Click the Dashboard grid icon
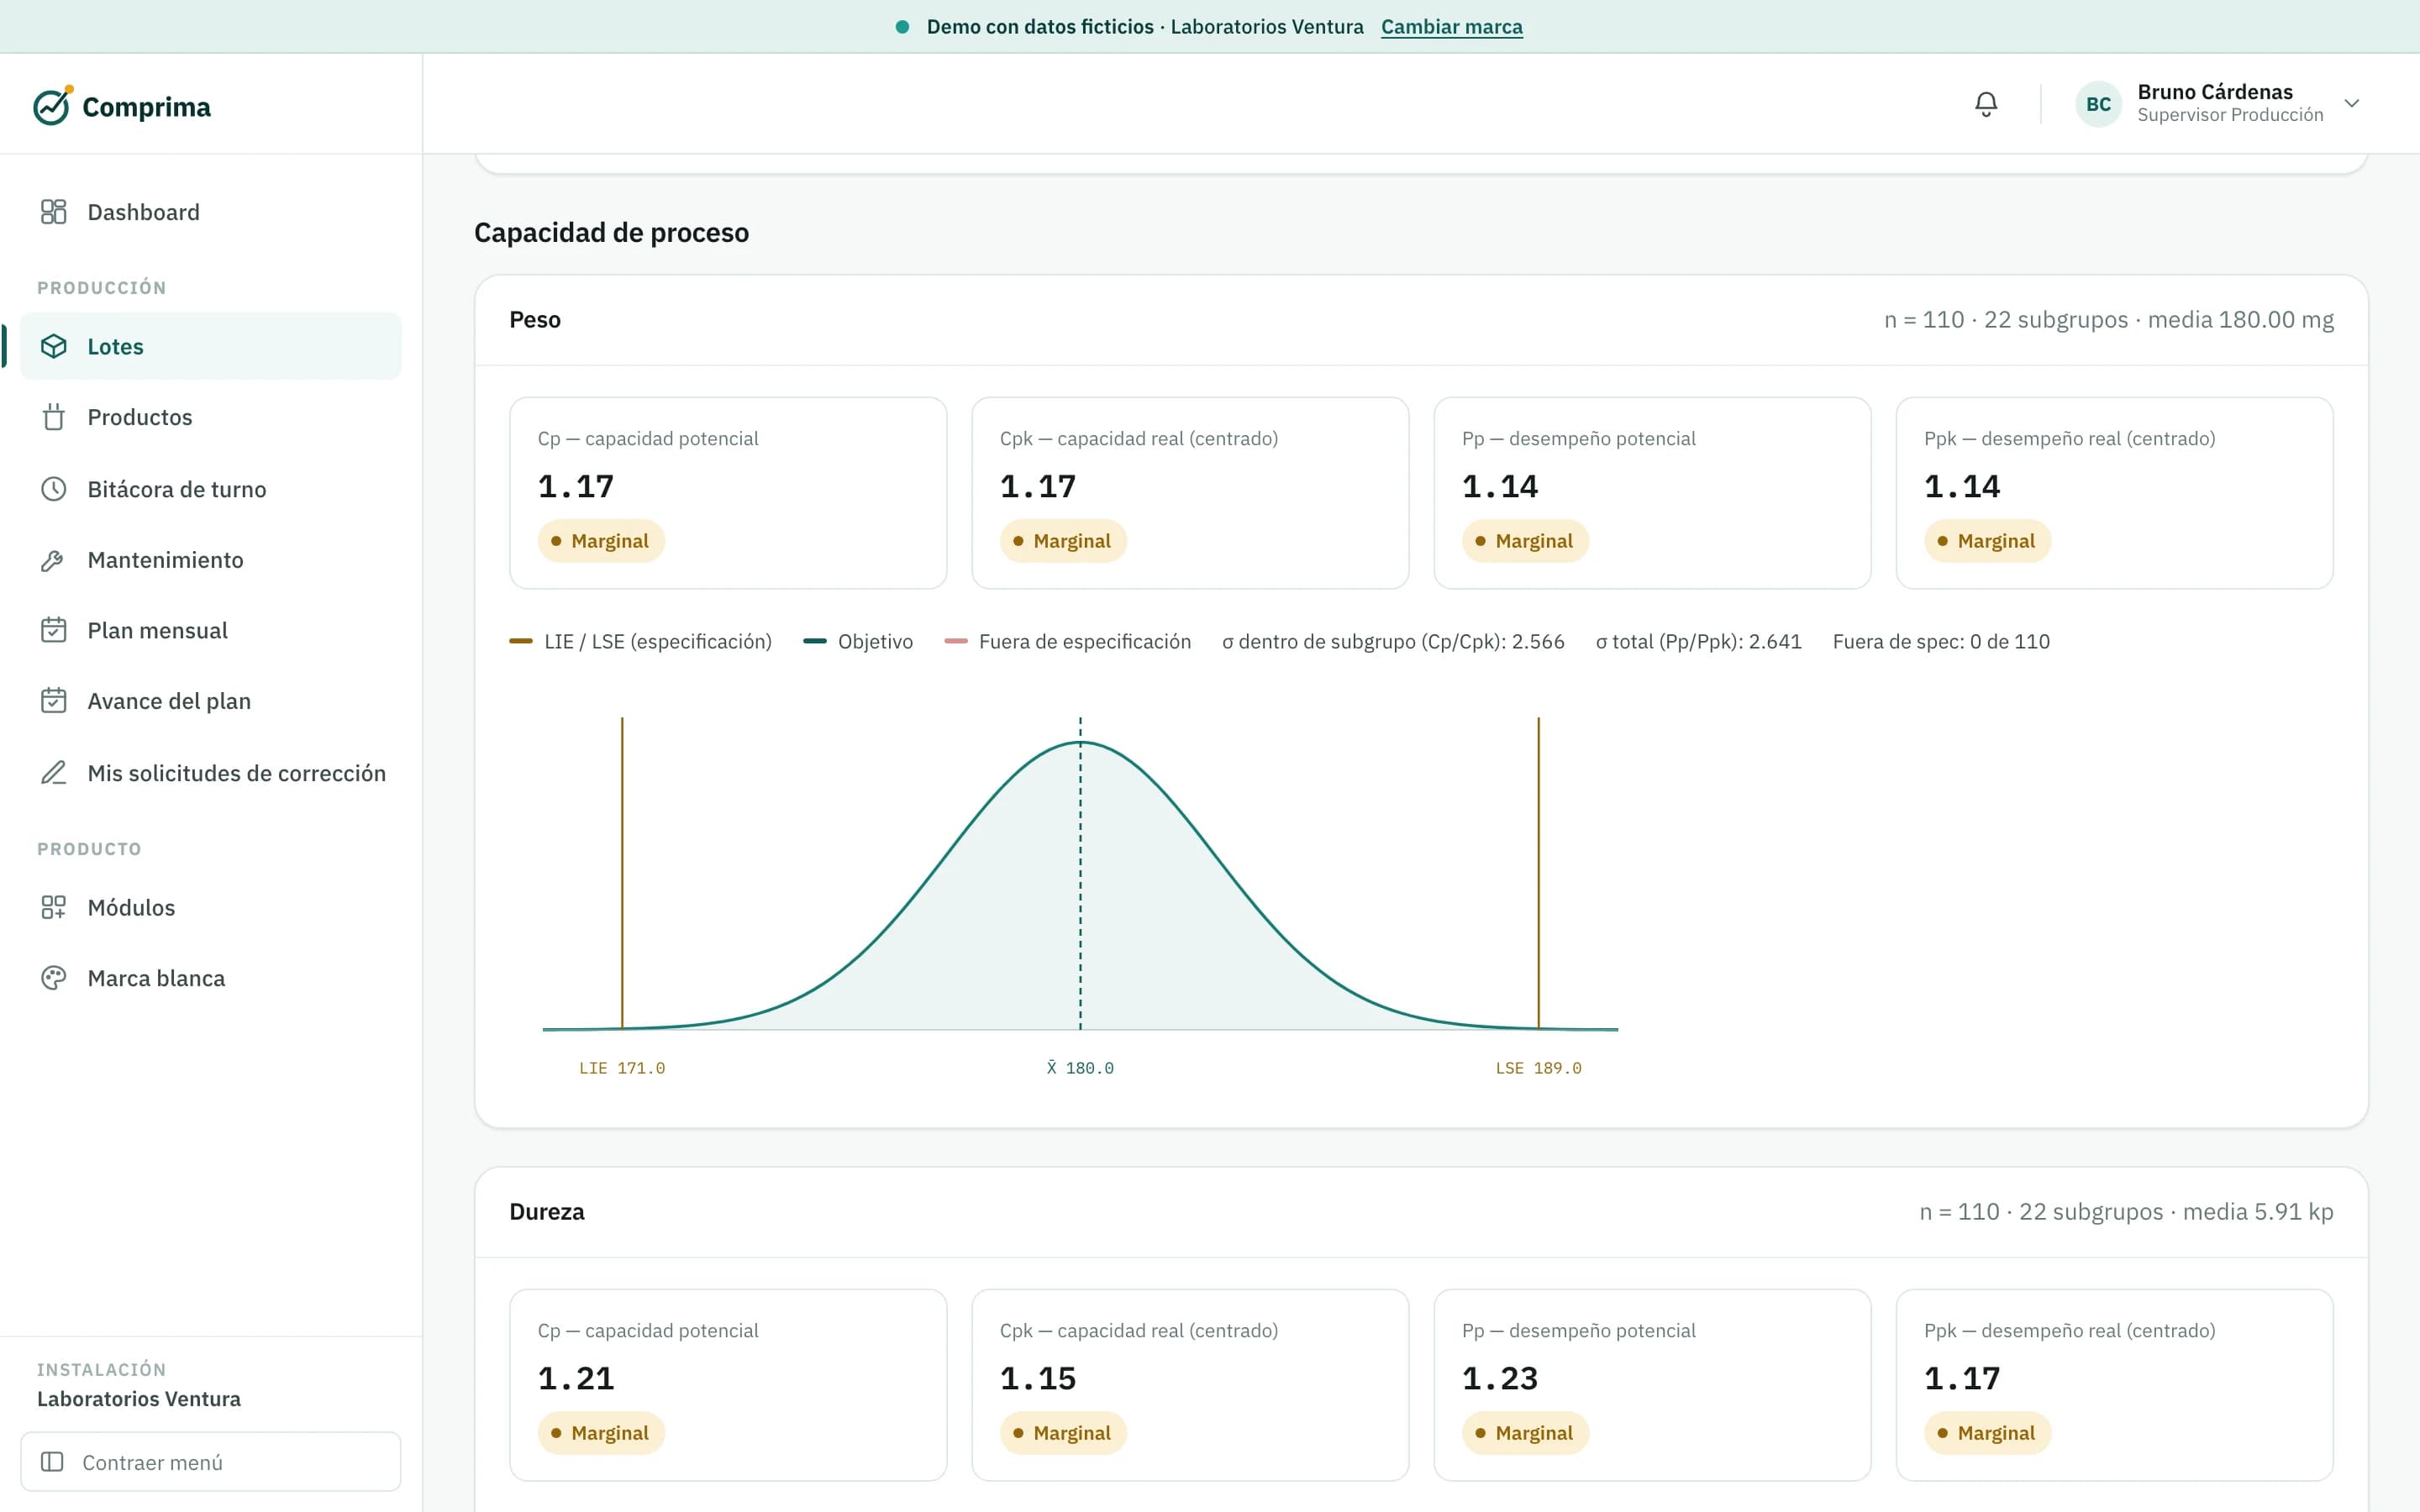The height and width of the screenshot is (1512, 2420). click(x=53, y=212)
